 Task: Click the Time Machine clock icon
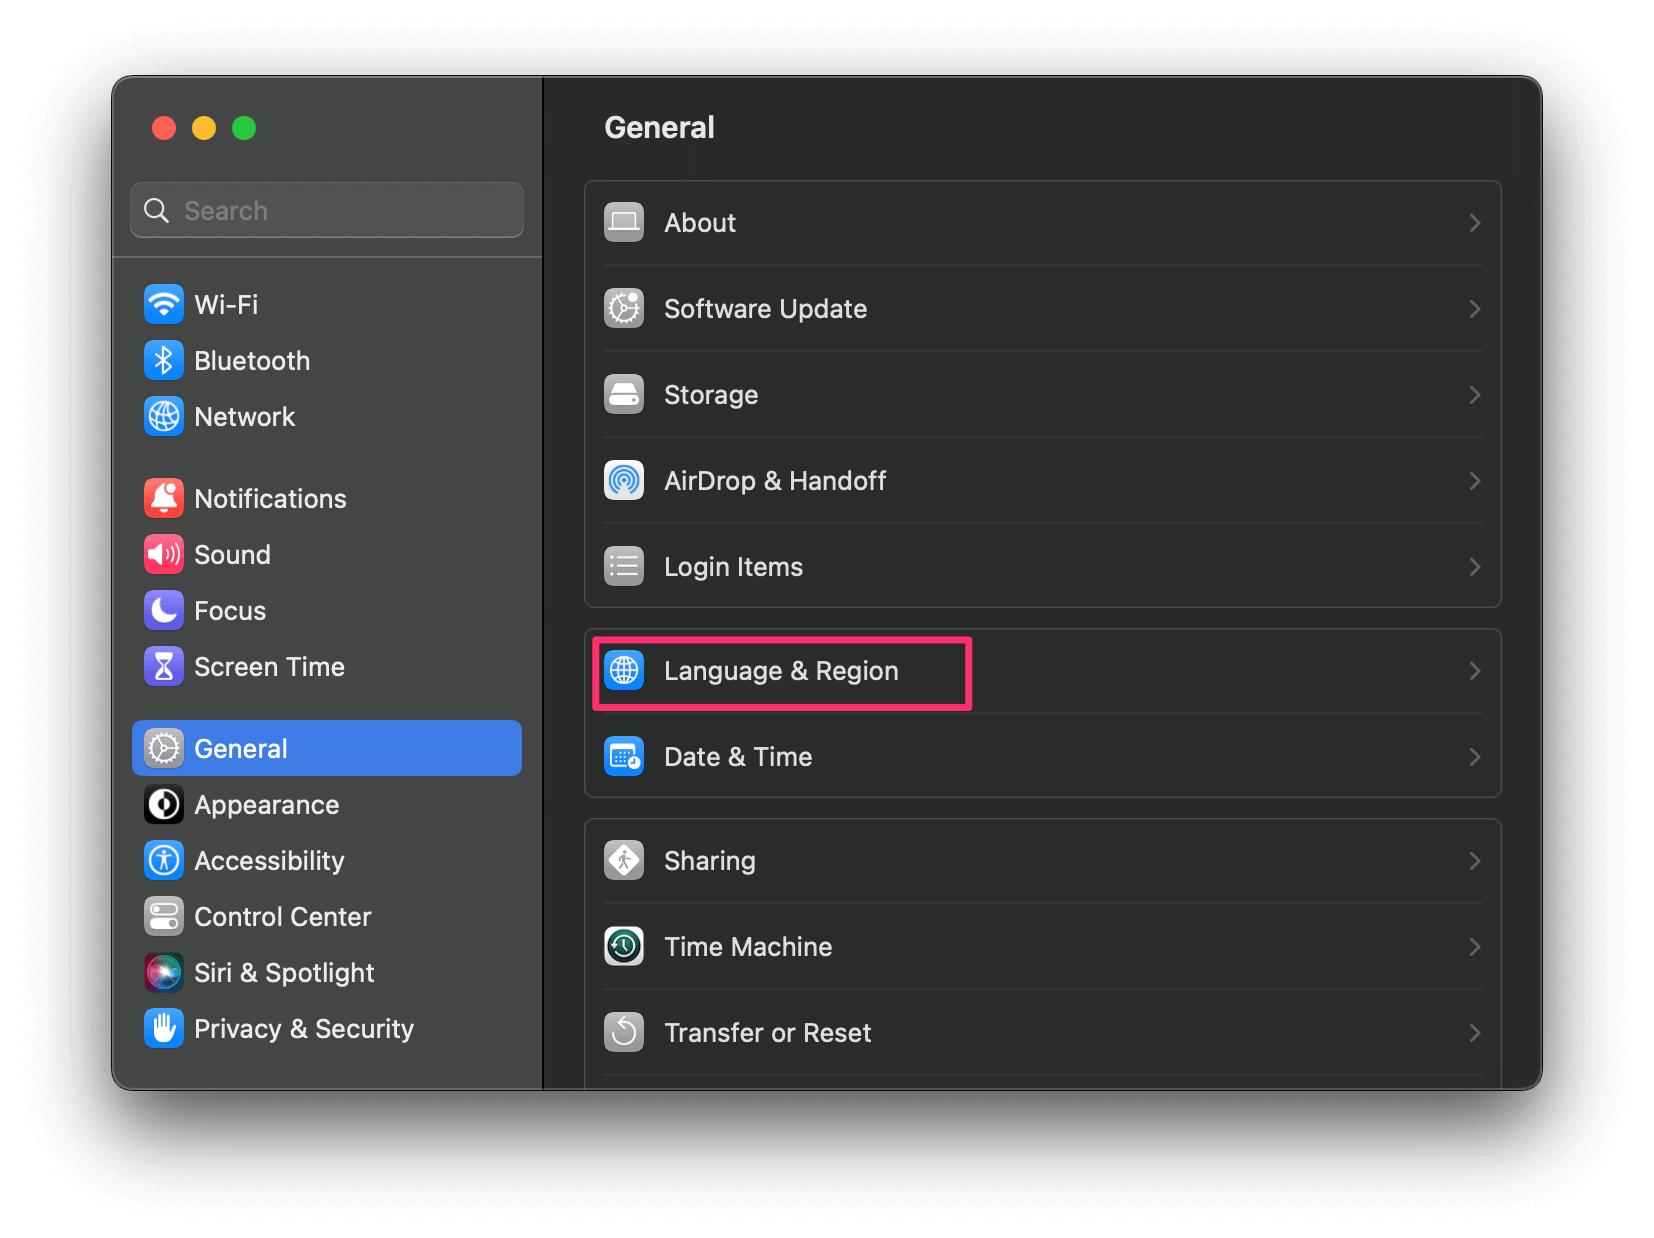click(624, 946)
